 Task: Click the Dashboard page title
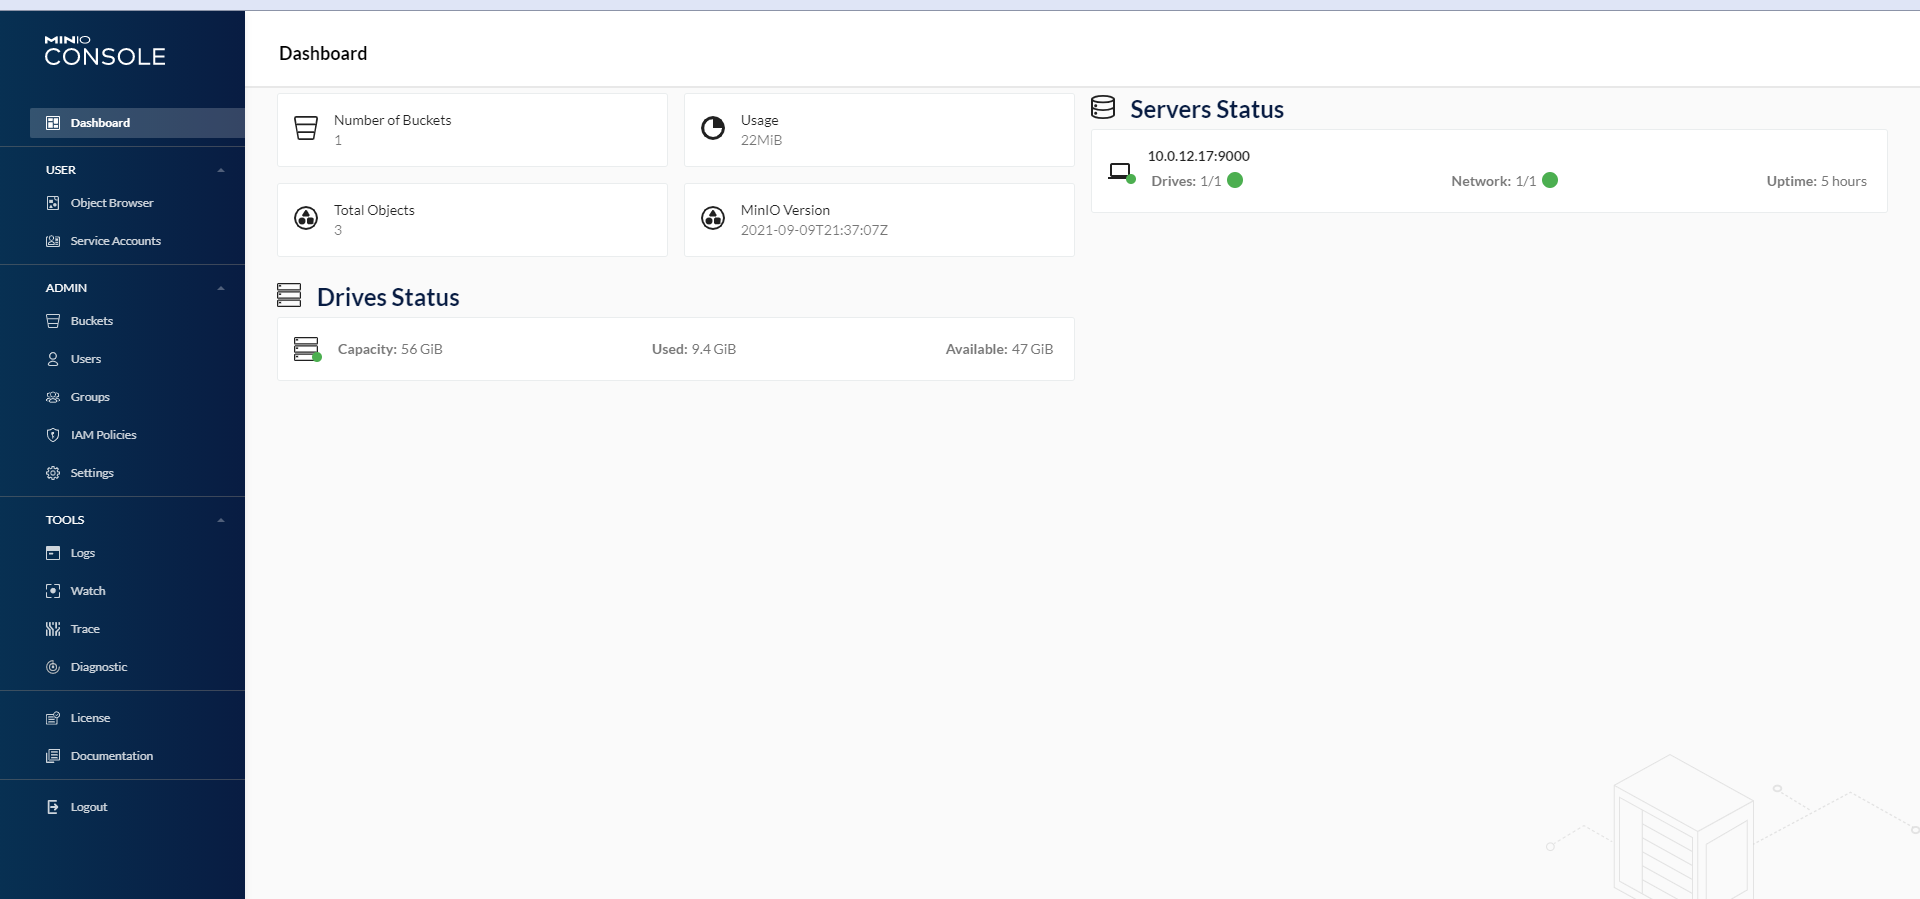click(323, 53)
